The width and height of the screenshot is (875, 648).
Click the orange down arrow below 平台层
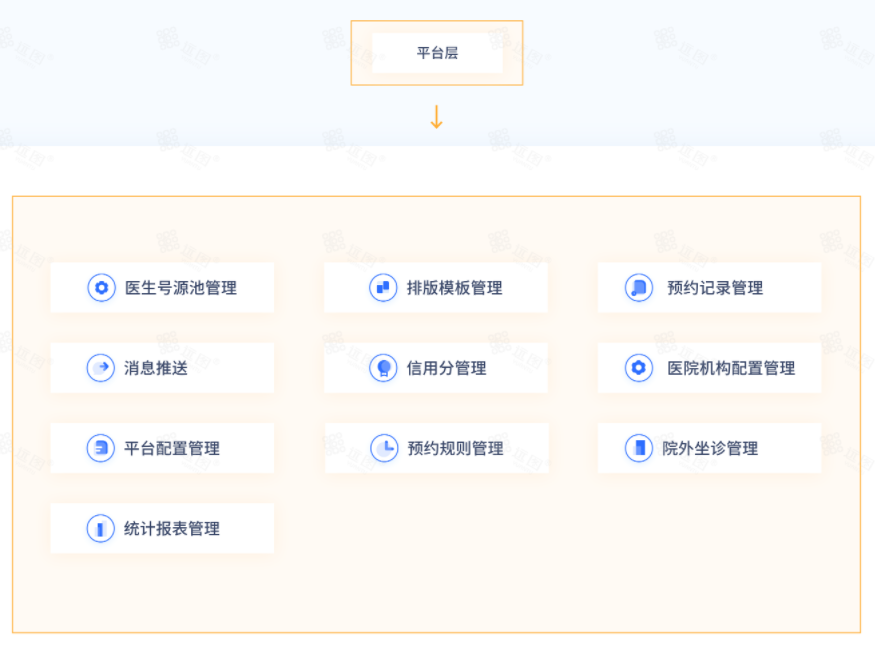[x=436, y=117]
